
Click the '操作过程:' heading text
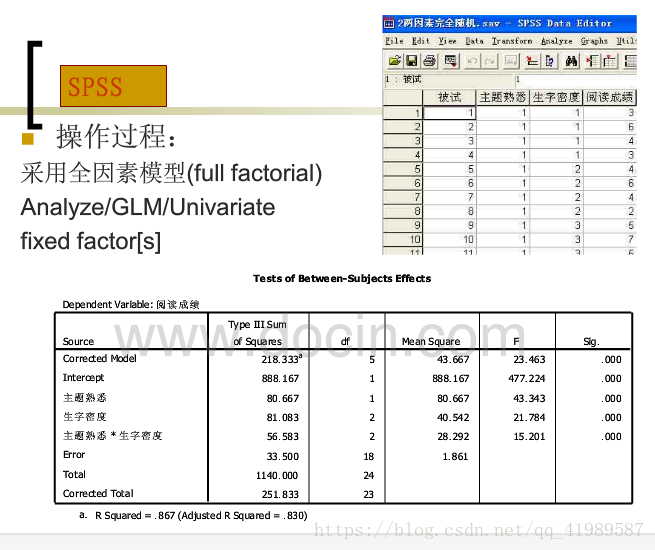click(x=116, y=137)
